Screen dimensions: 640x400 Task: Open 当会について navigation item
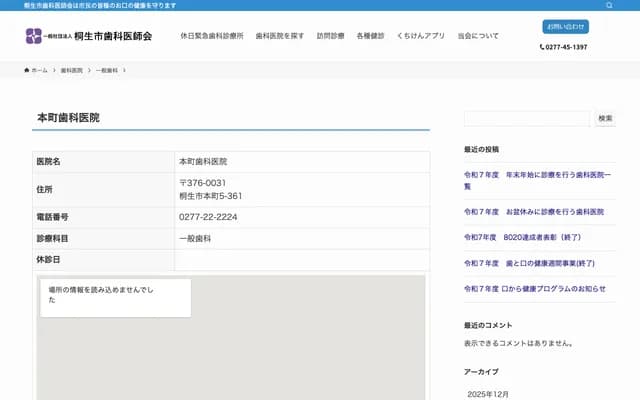pyautogui.click(x=478, y=36)
